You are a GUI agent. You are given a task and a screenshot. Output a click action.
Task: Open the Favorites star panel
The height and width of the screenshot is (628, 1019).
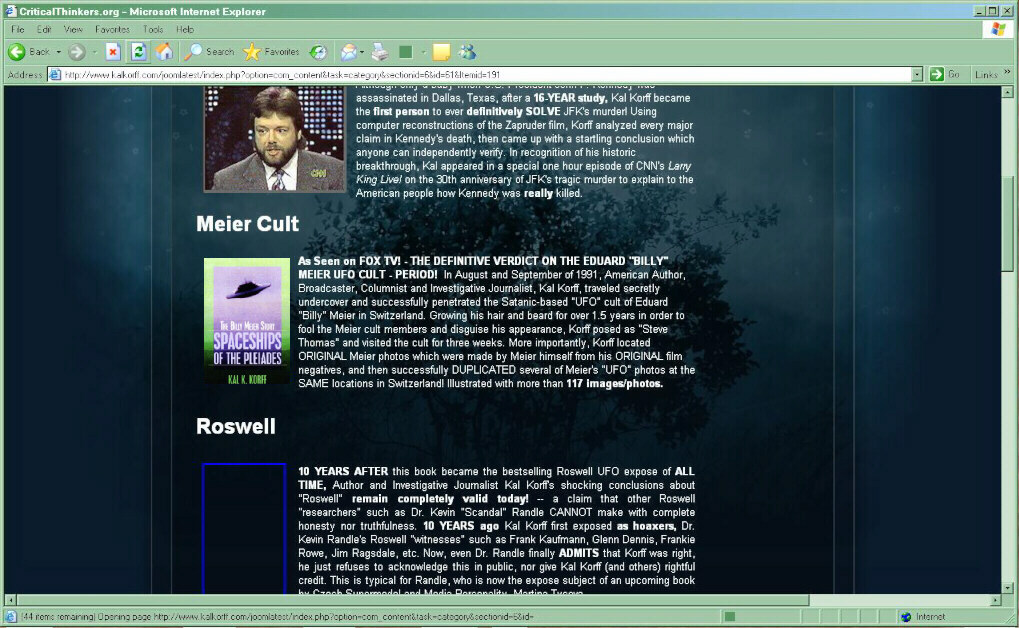click(x=271, y=51)
